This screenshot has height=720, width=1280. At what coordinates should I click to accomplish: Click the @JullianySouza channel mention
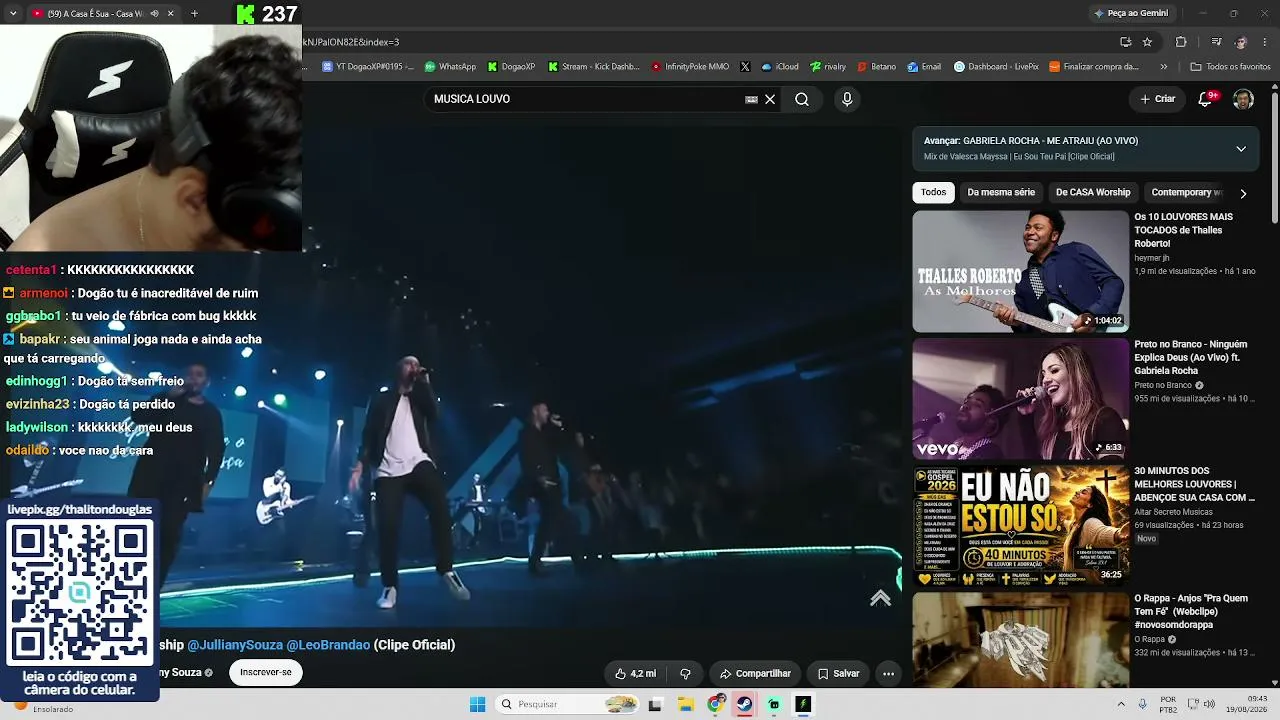pyautogui.click(x=235, y=645)
